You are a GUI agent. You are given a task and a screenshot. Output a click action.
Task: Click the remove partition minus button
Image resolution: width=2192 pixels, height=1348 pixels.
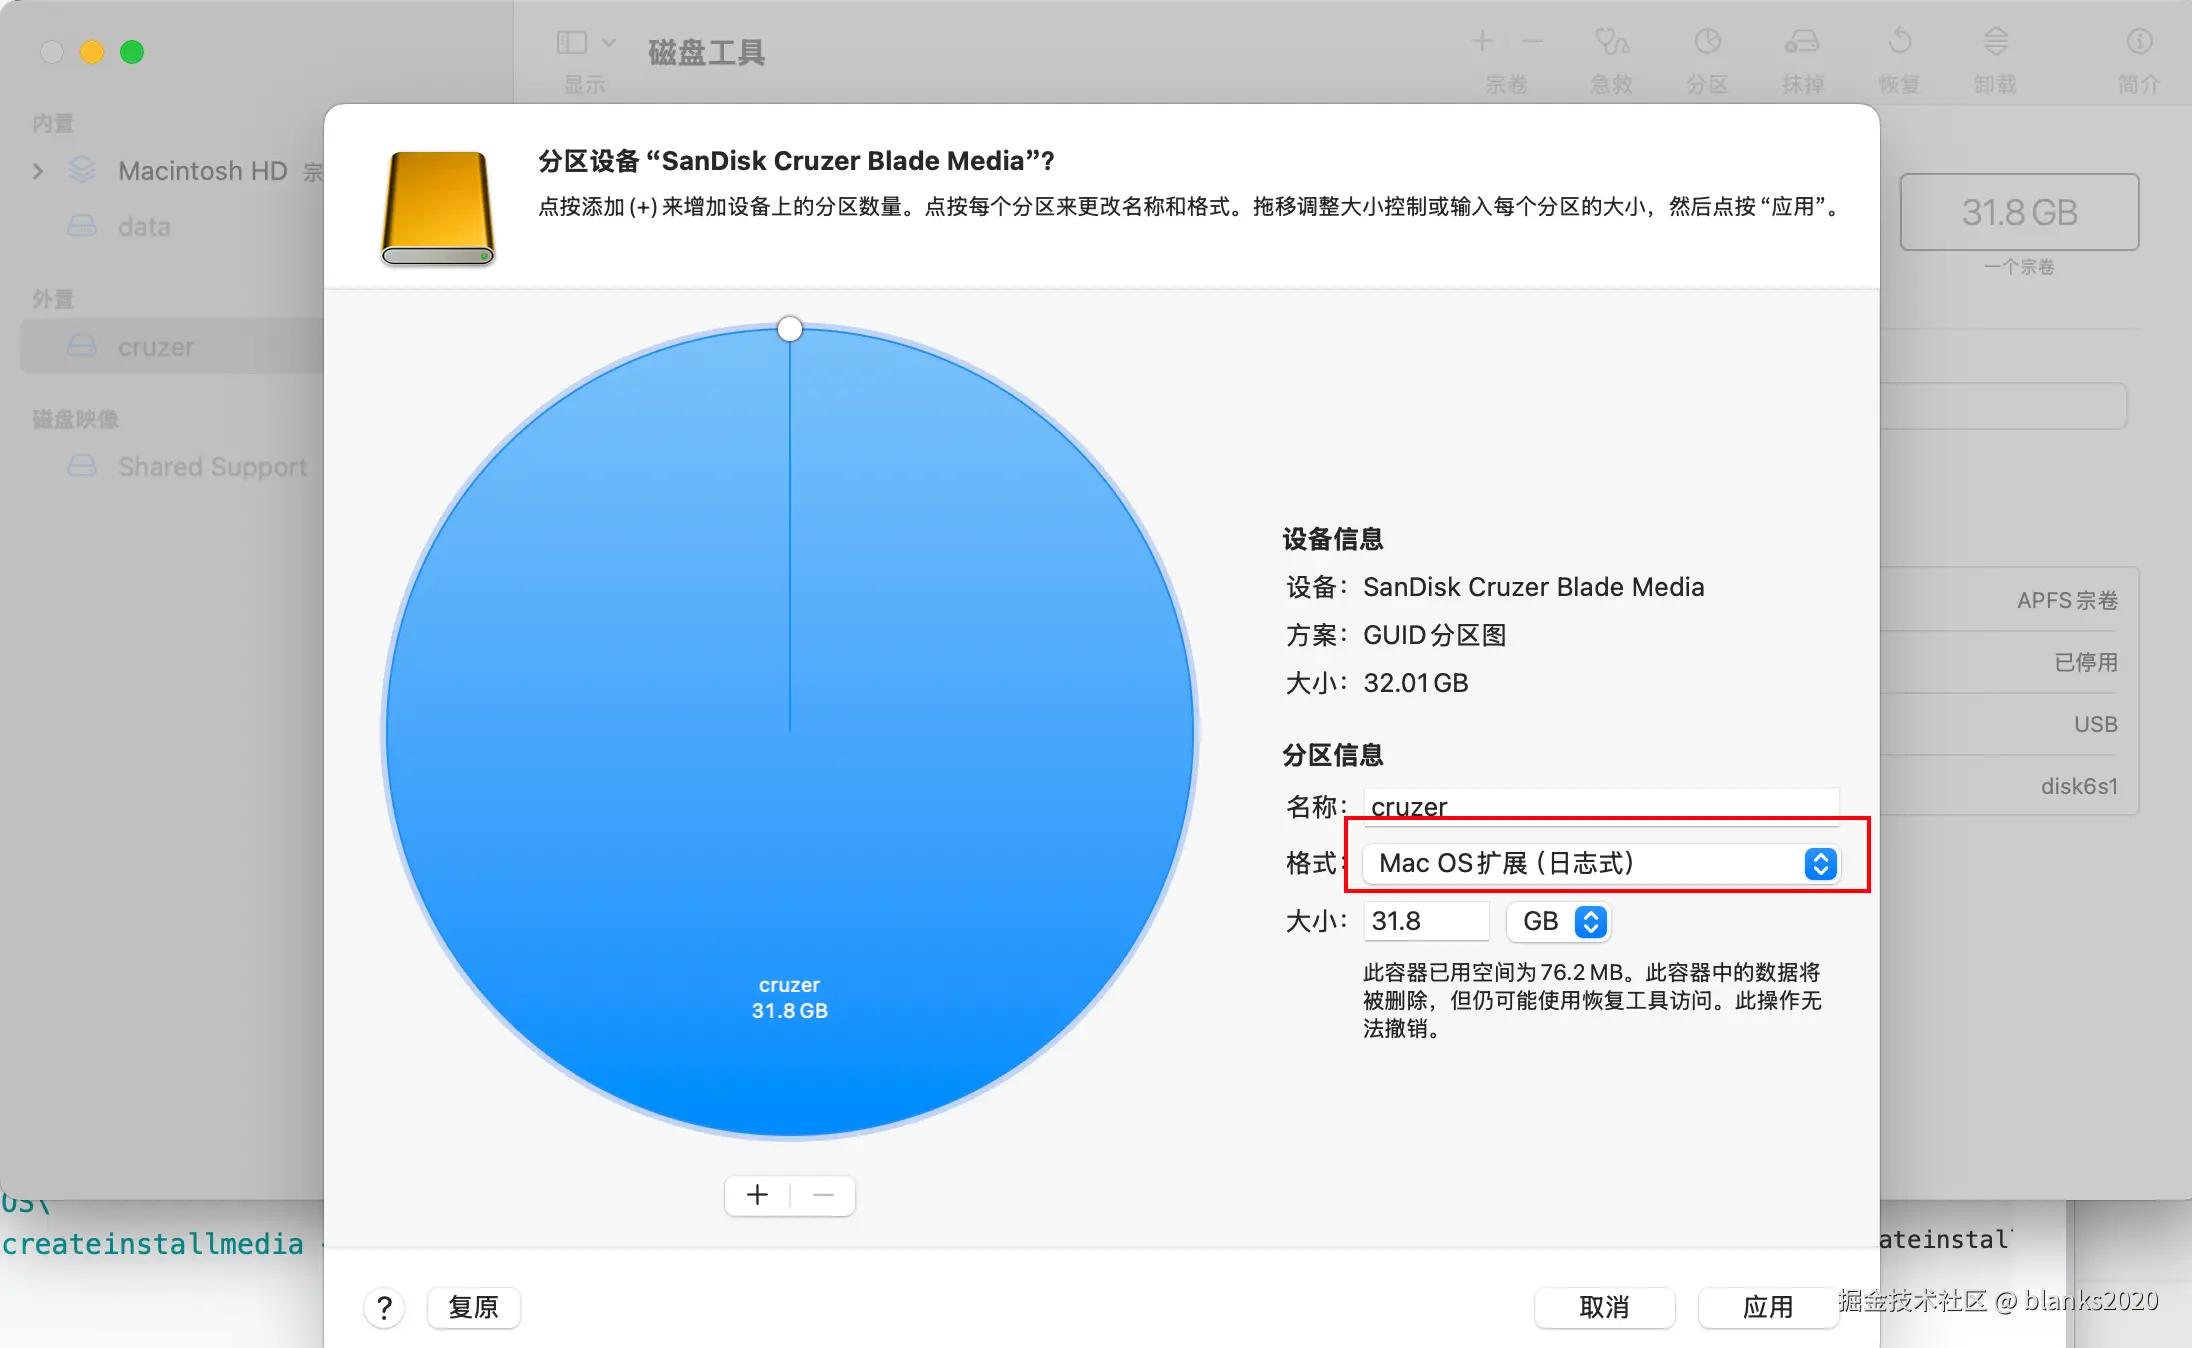tap(823, 1195)
